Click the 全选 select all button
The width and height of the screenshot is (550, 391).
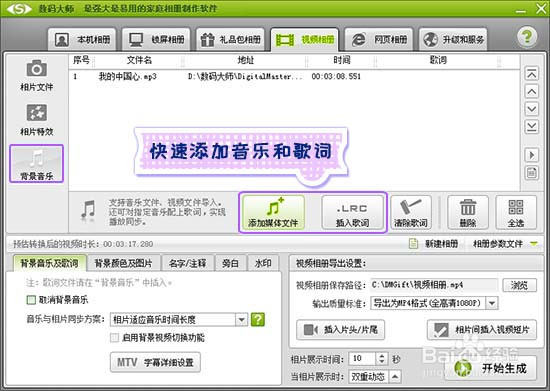click(516, 213)
